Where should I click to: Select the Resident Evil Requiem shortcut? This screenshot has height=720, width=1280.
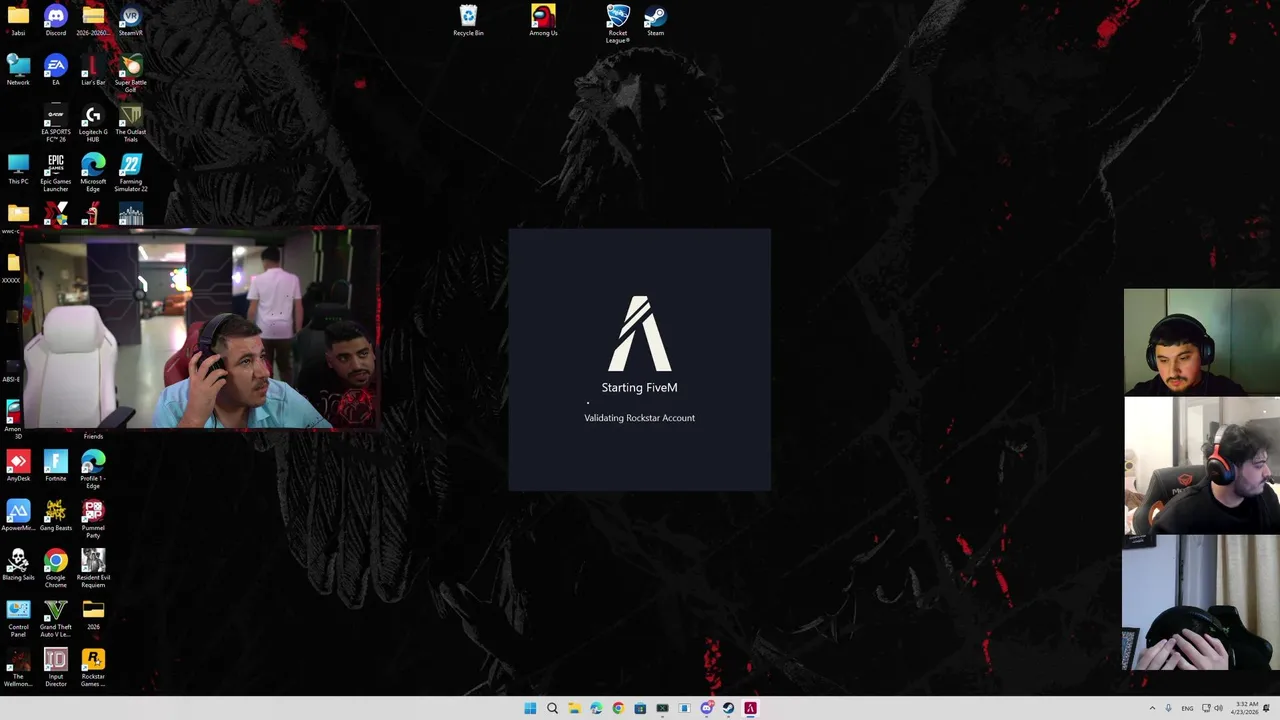click(93, 569)
